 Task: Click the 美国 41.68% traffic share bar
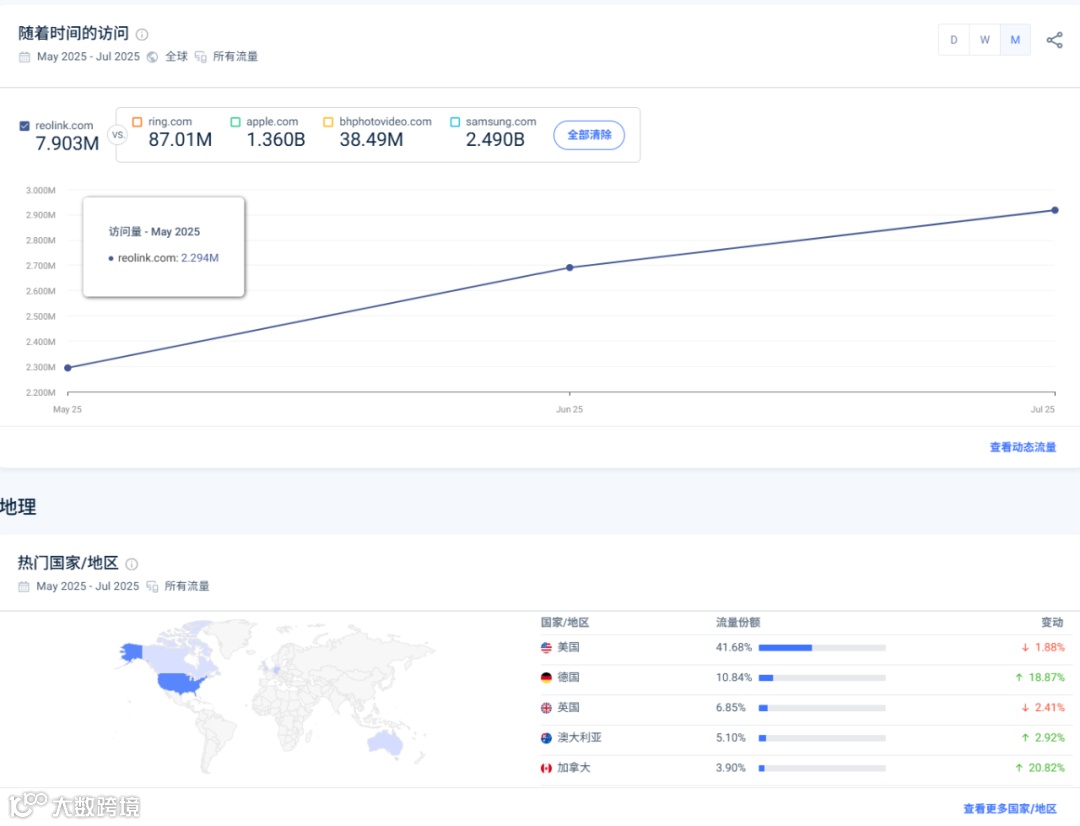(822, 648)
